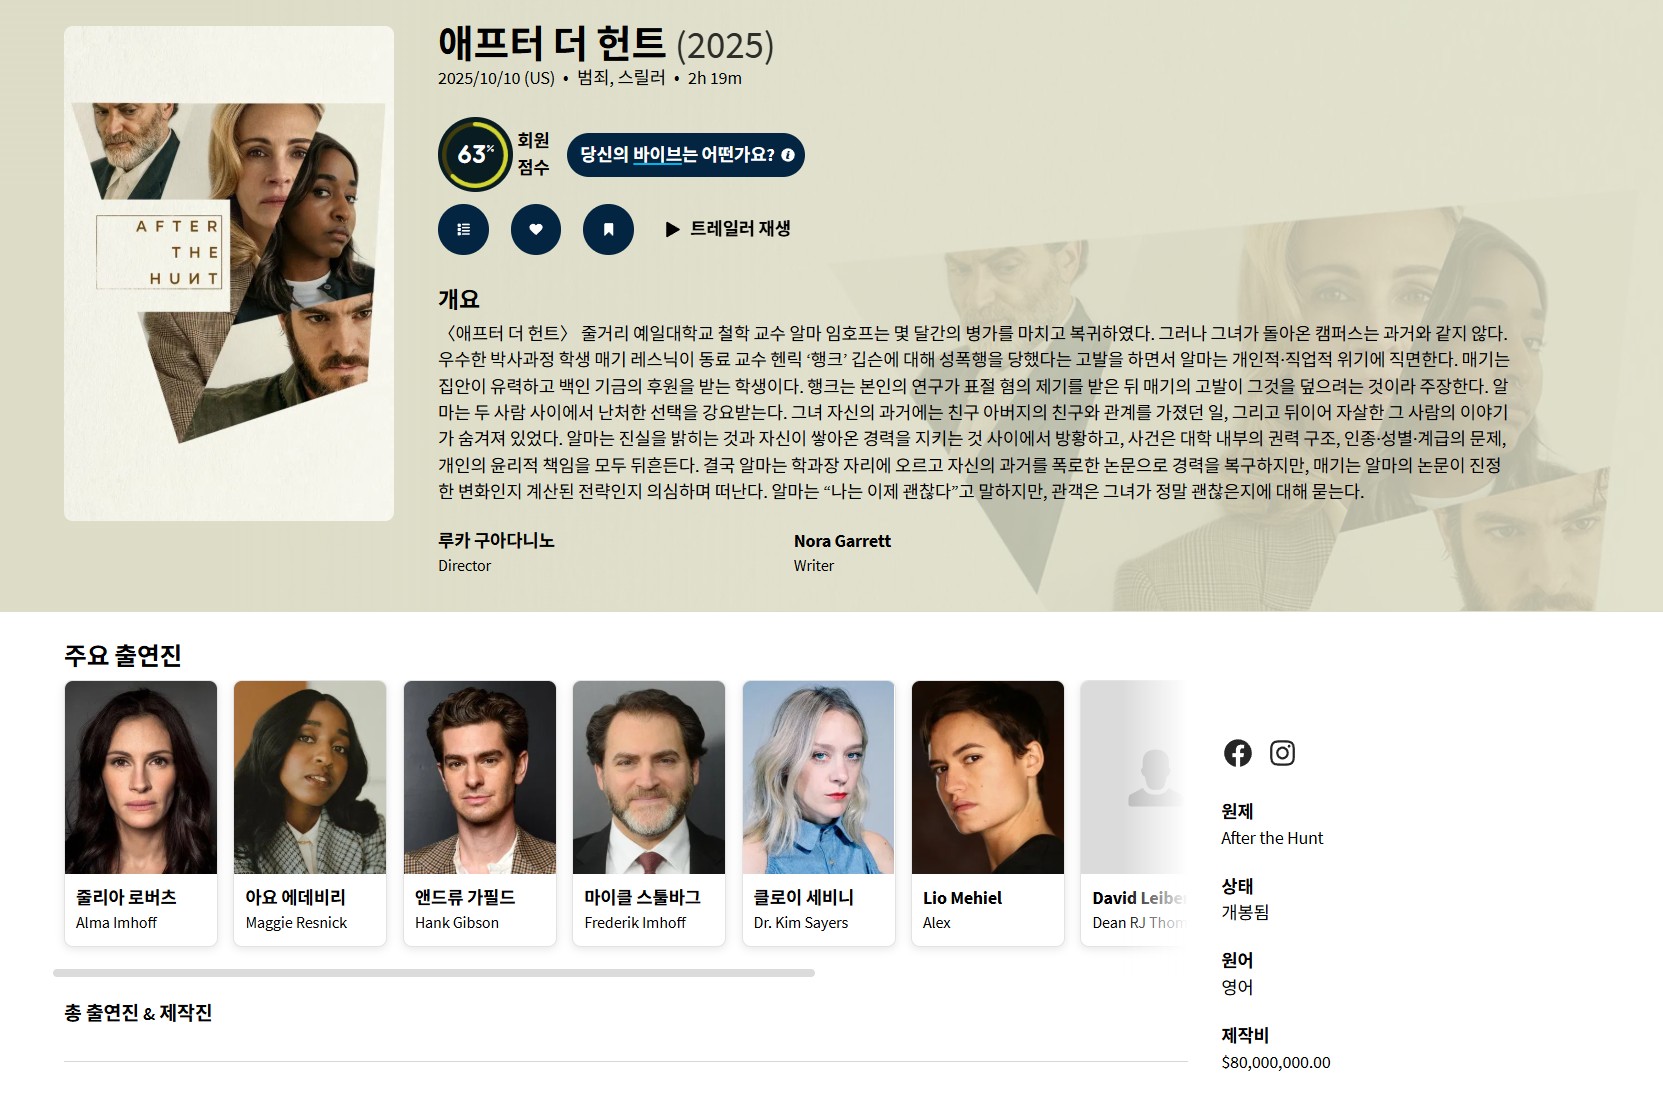1663x1097 pixels.
Task: Add movie to watchlist with bookmark icon
Action: [608, 229]
